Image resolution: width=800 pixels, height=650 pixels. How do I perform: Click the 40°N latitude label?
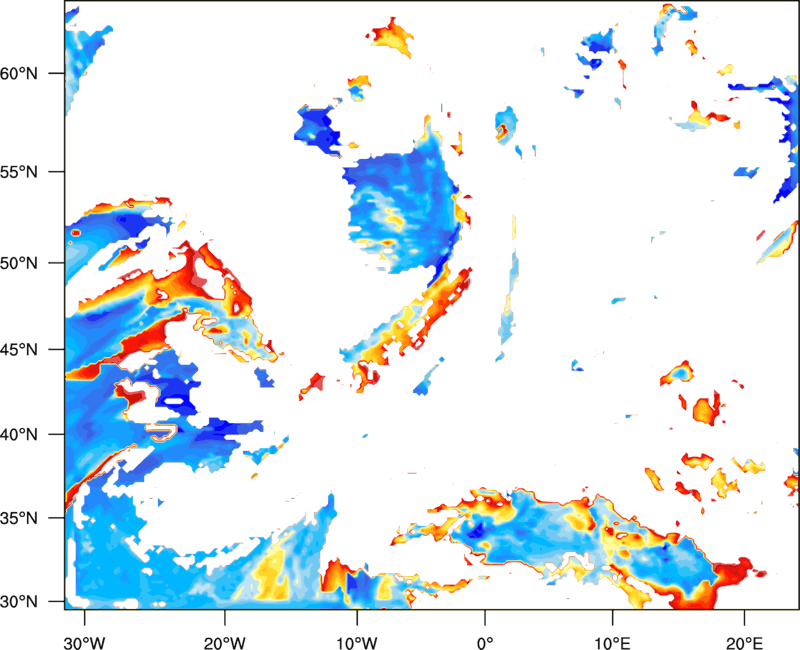(19, 435)
